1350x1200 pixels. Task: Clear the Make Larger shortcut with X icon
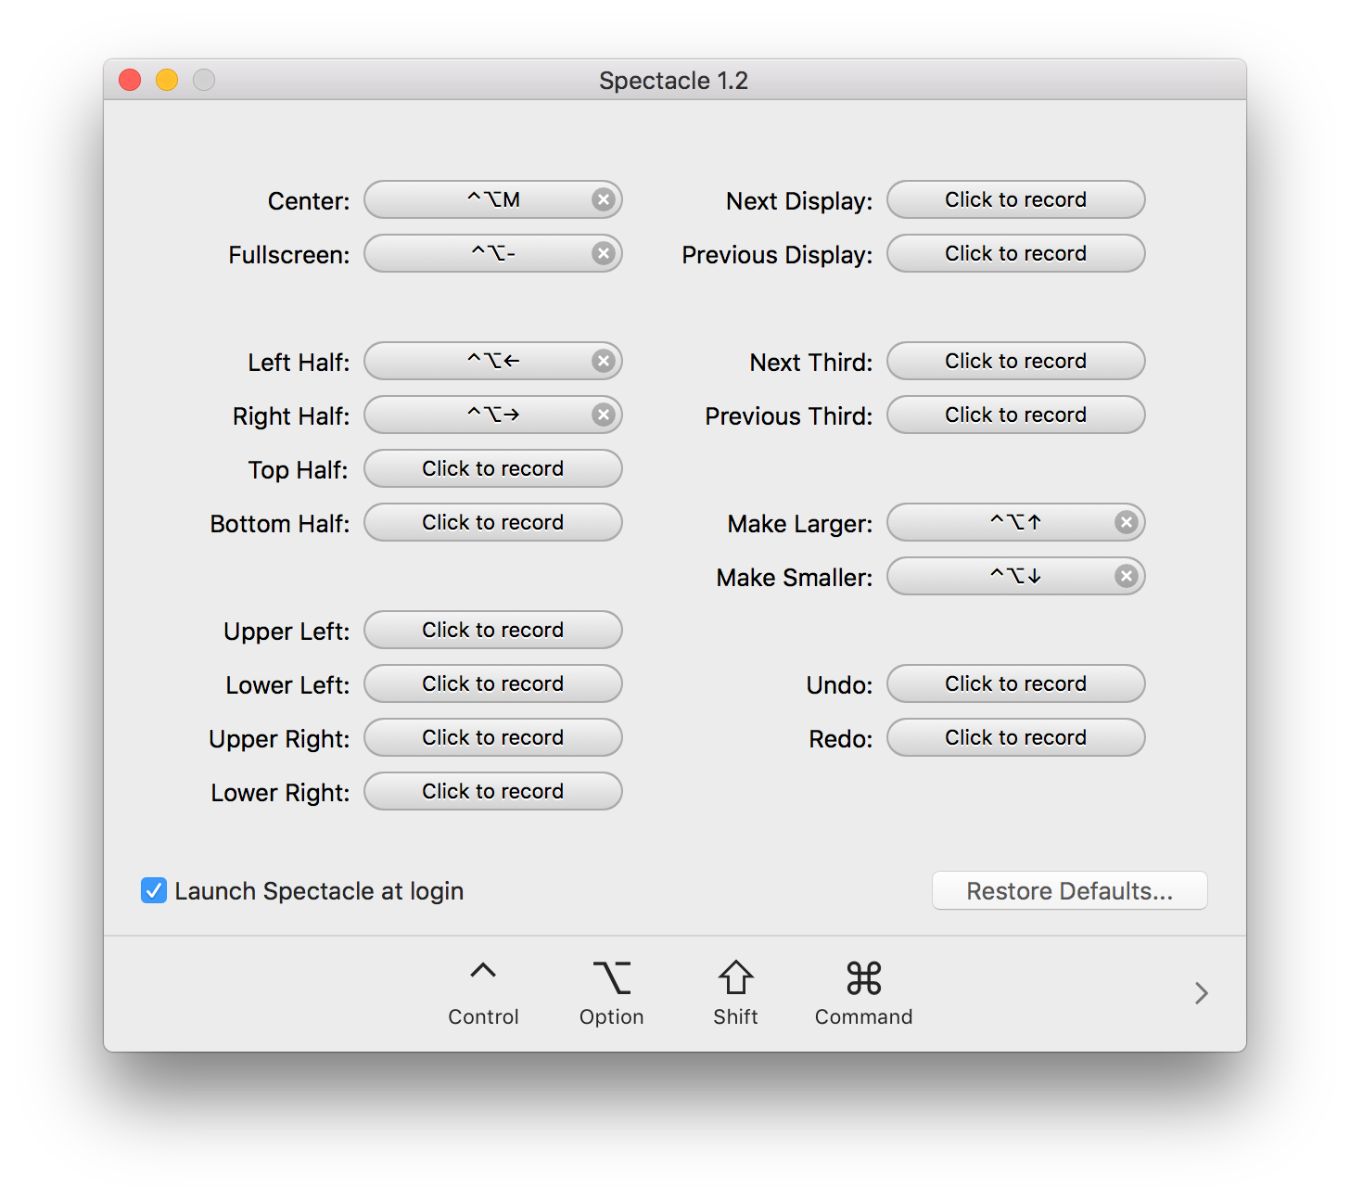coord(1126,522)
